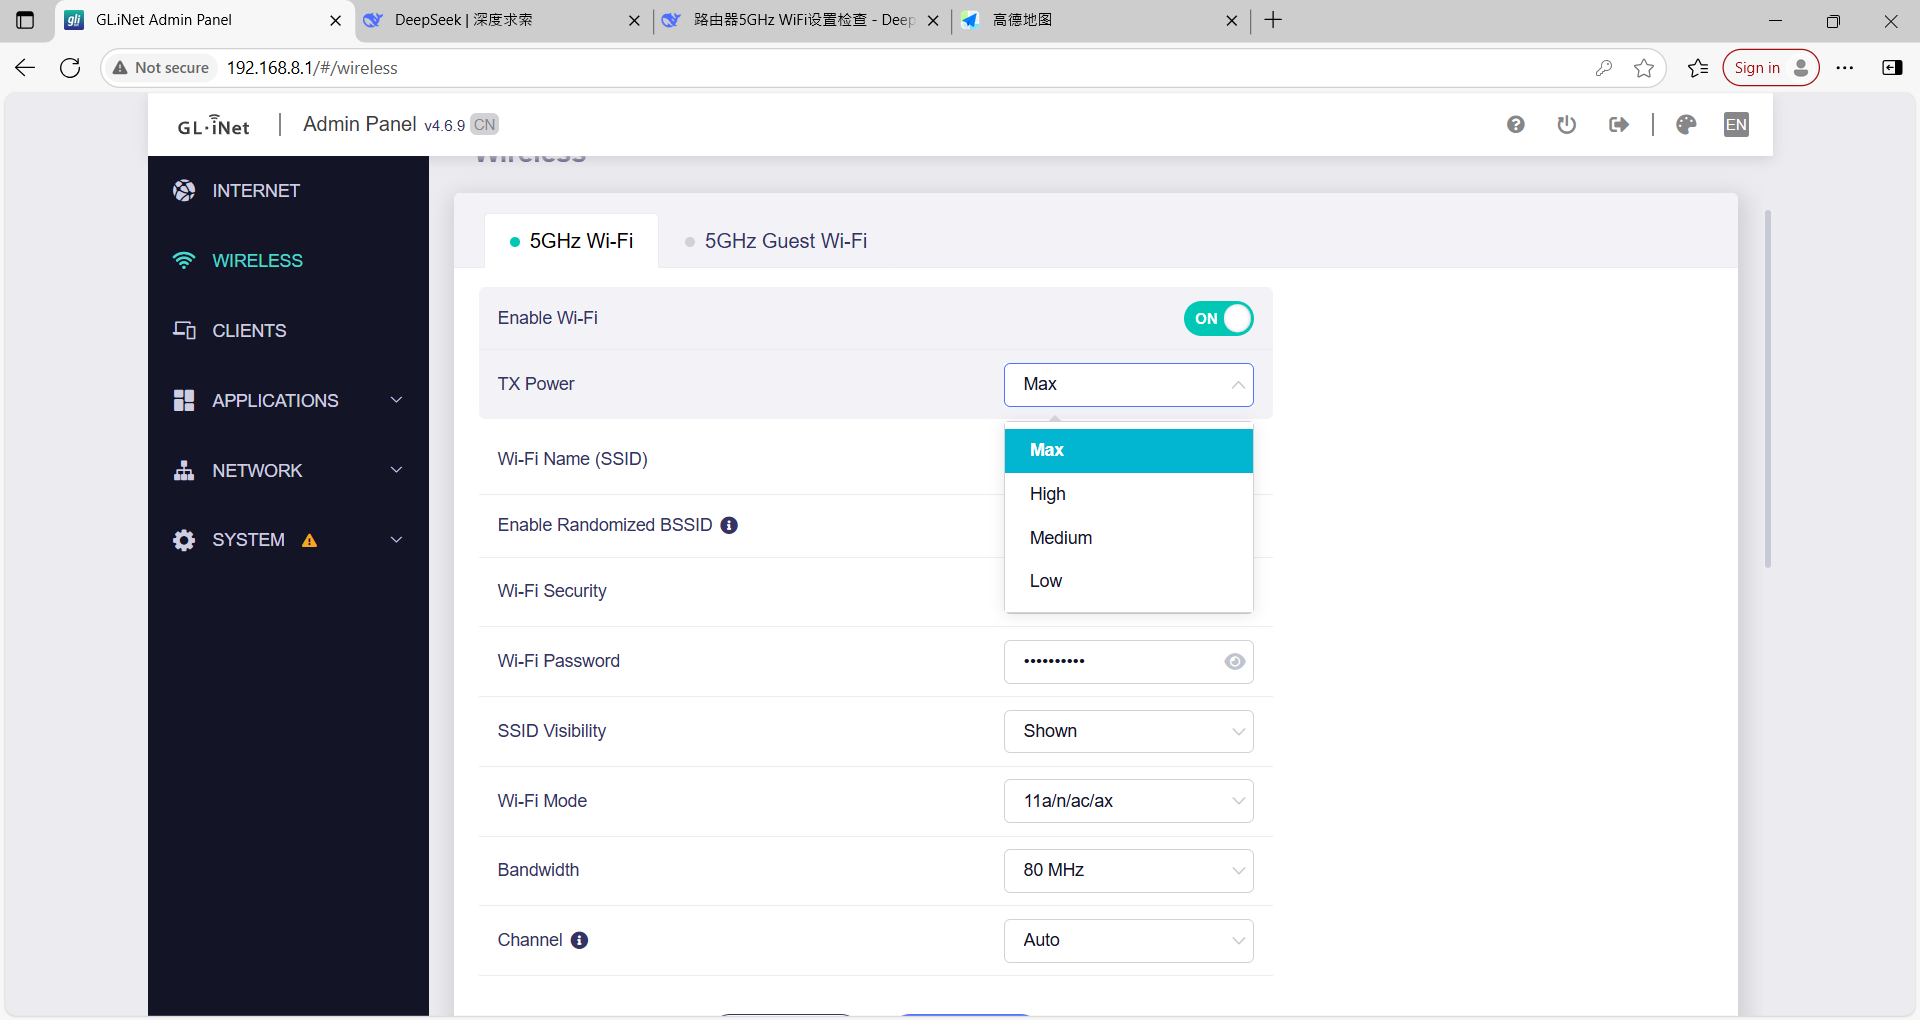Screen dimensions: 1920x1020
Task: Close the DeepSeek browser tab
Action: point(634,20)
